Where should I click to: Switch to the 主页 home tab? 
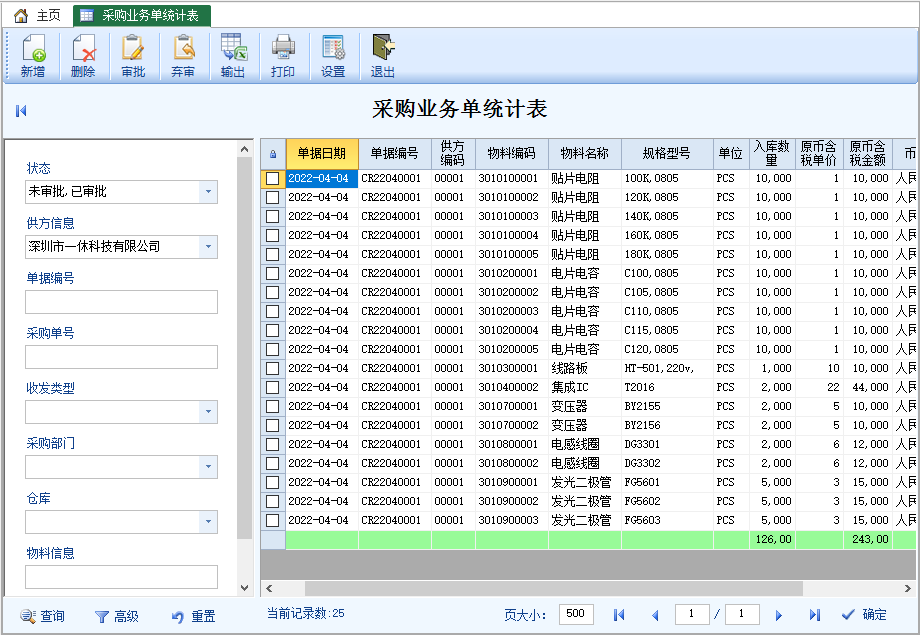pos(37,15)
